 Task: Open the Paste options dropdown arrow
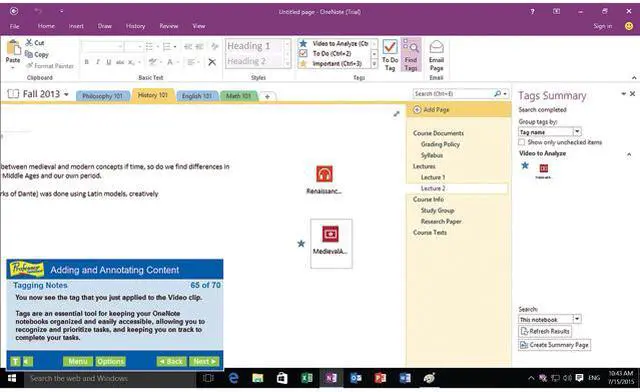tap(13, 68)
